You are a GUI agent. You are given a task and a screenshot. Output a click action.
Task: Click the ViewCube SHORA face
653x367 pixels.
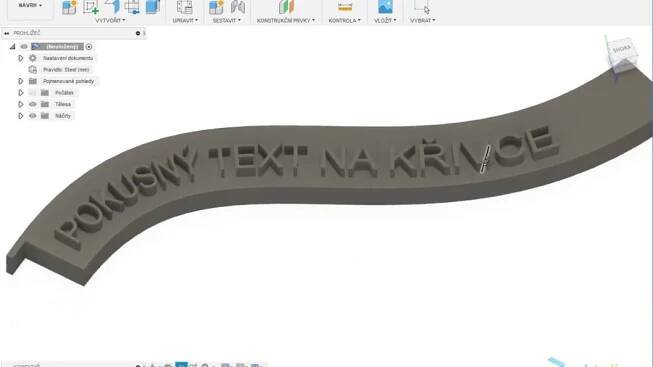coord(622,49)
